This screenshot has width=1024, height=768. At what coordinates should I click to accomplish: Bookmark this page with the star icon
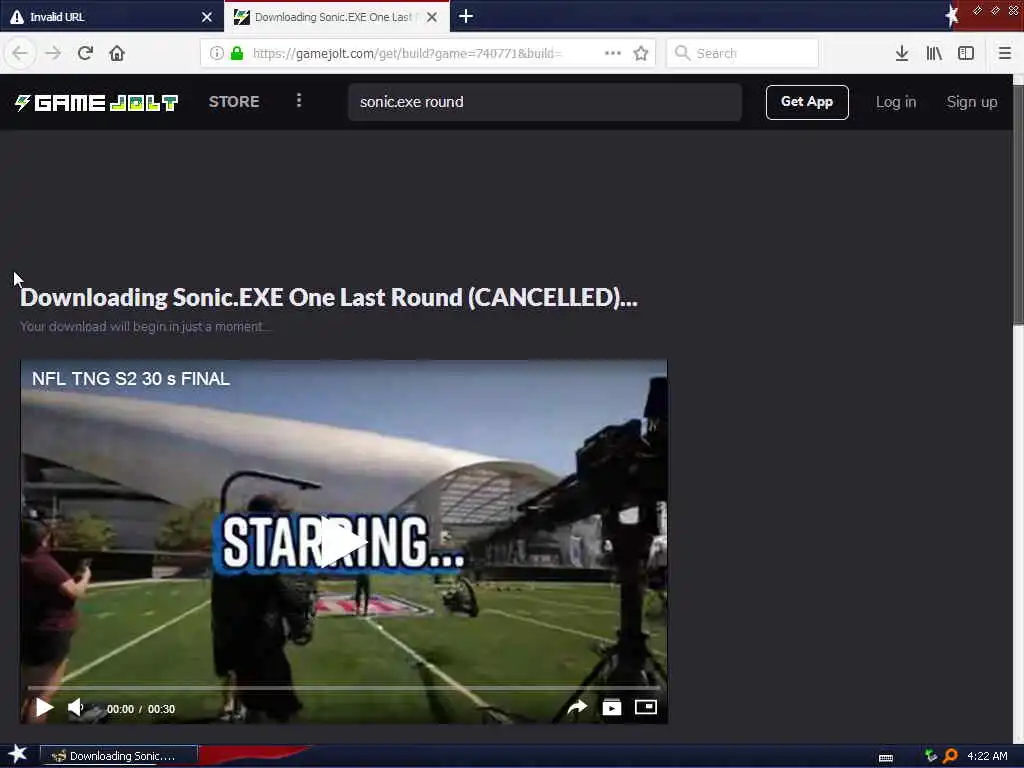point(641,53)
